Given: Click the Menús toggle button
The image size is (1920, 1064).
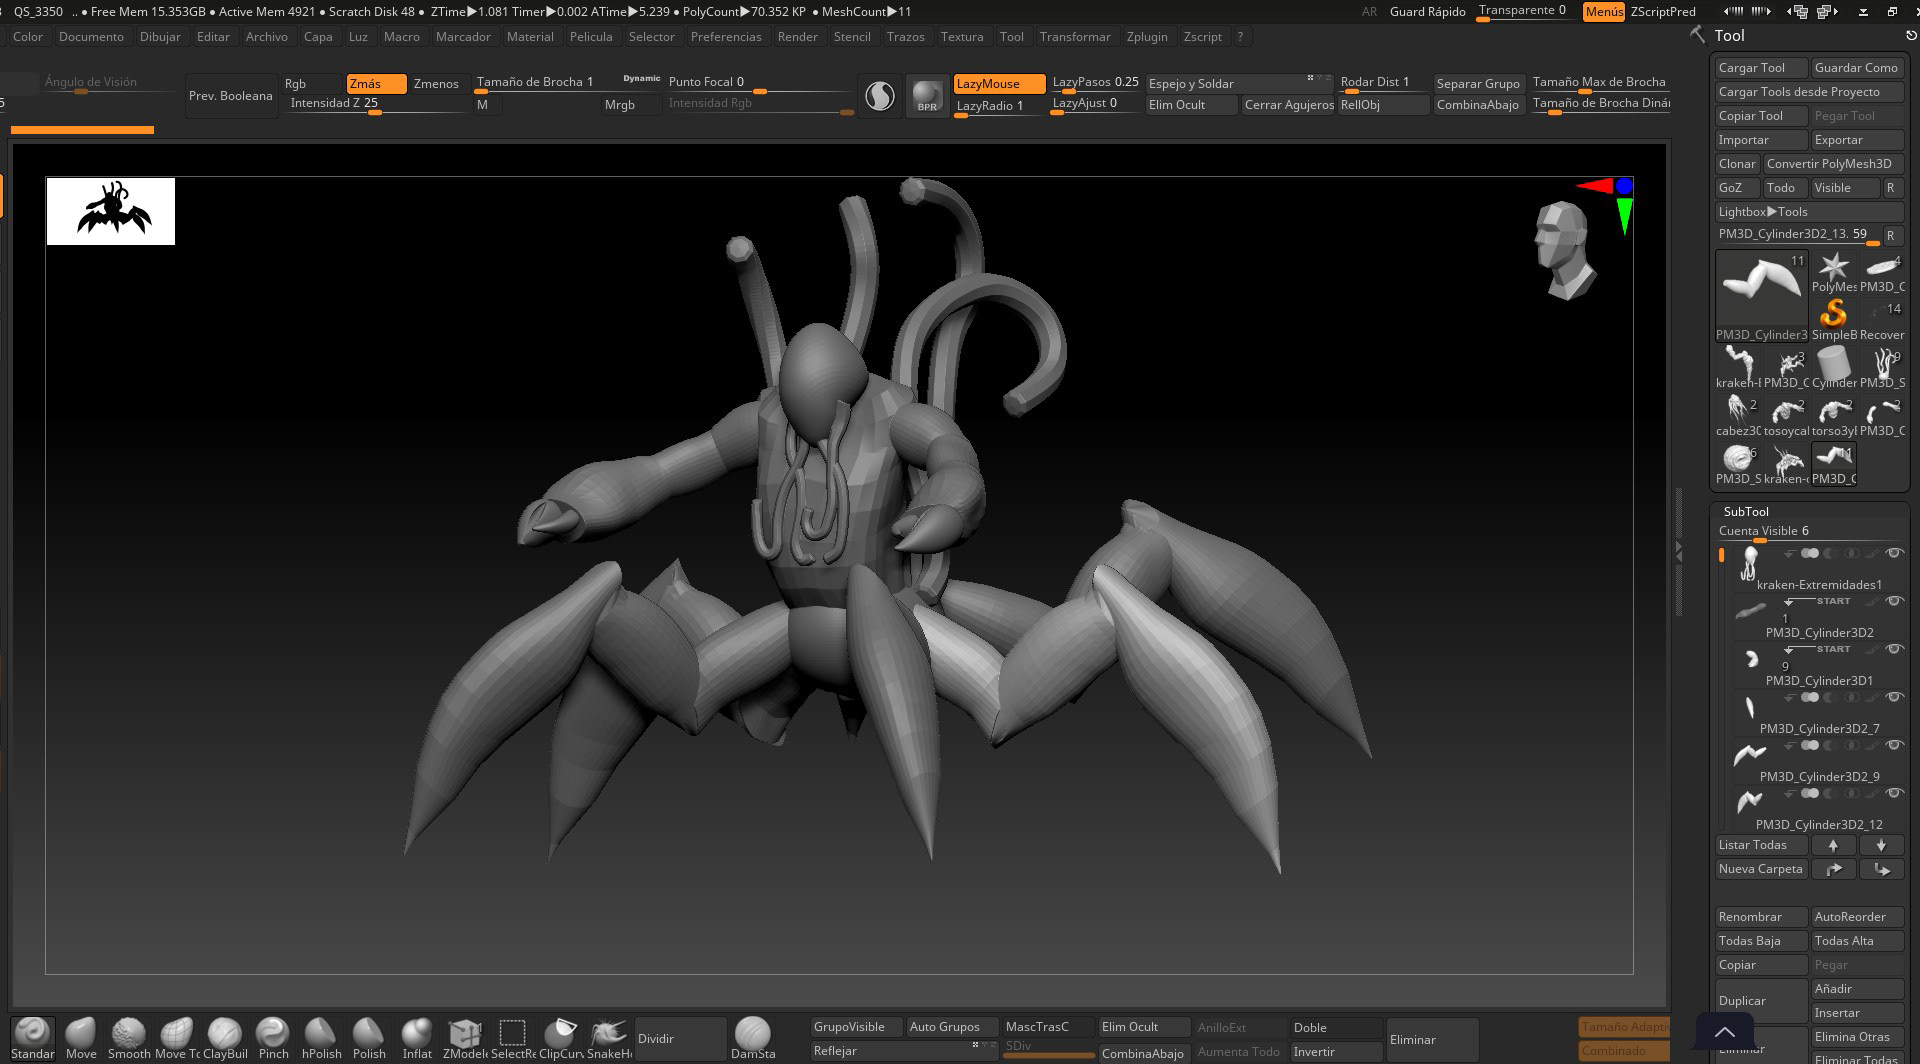Looking at the screenshot, I should coord(1604,12).
